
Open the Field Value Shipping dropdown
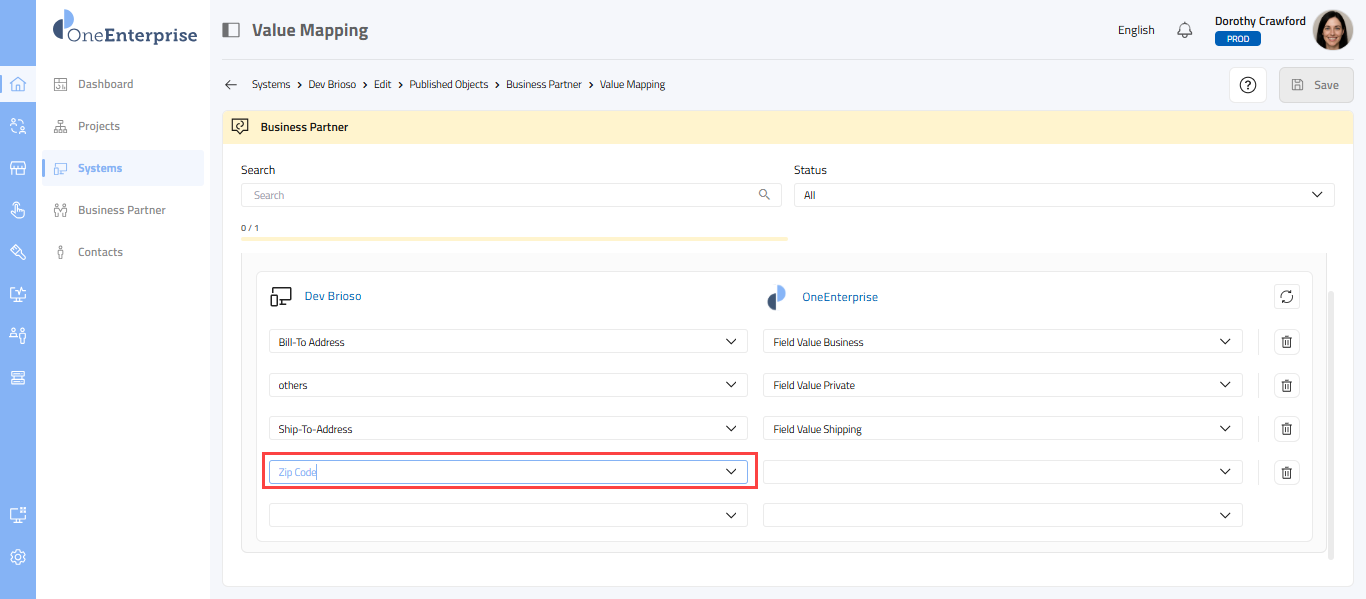coord(1002,429)
